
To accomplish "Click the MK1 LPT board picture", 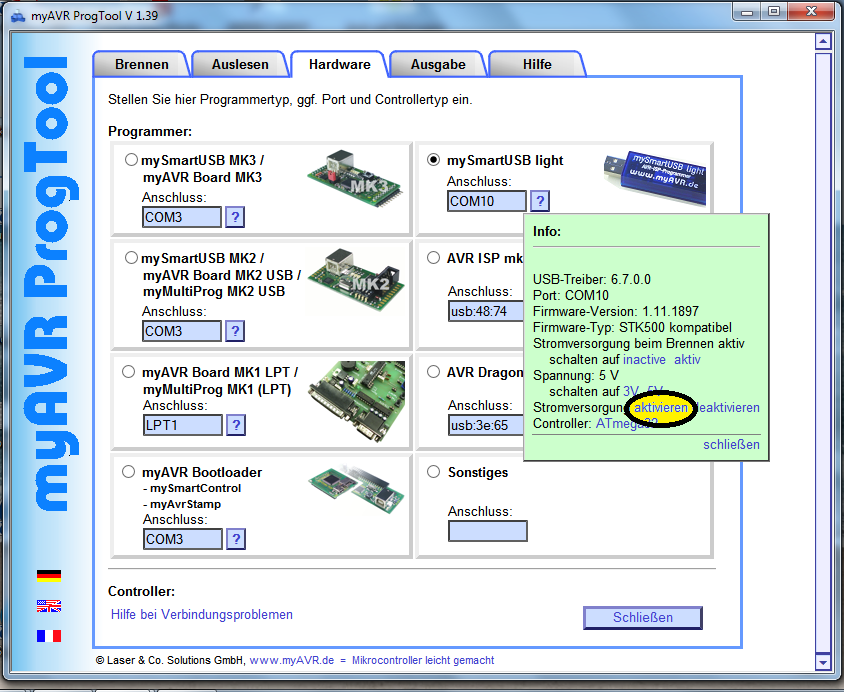I will coord(356,401).
